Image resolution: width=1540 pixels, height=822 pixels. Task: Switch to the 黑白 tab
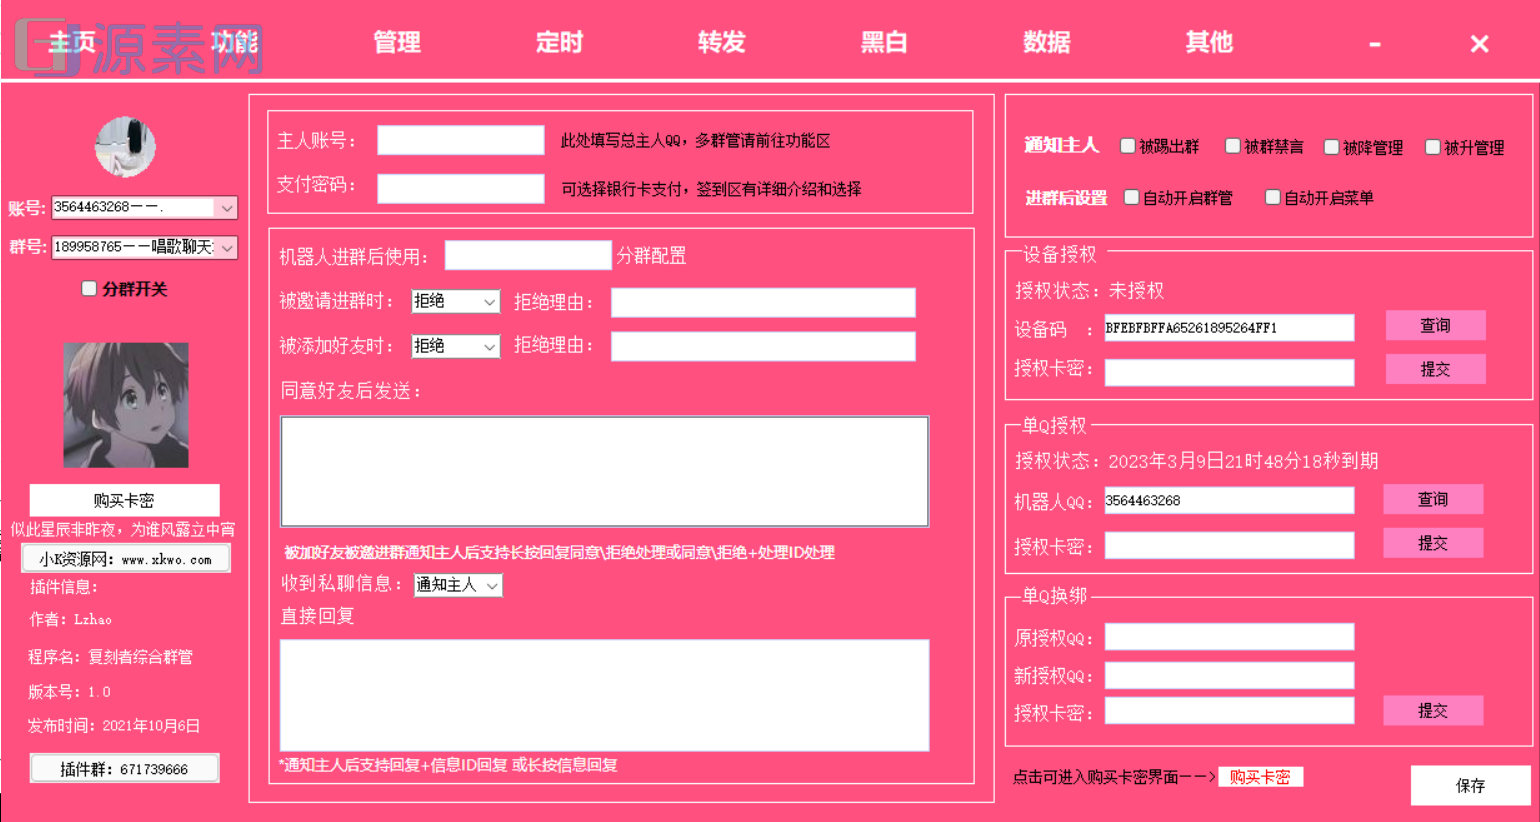tap(884, 43)
